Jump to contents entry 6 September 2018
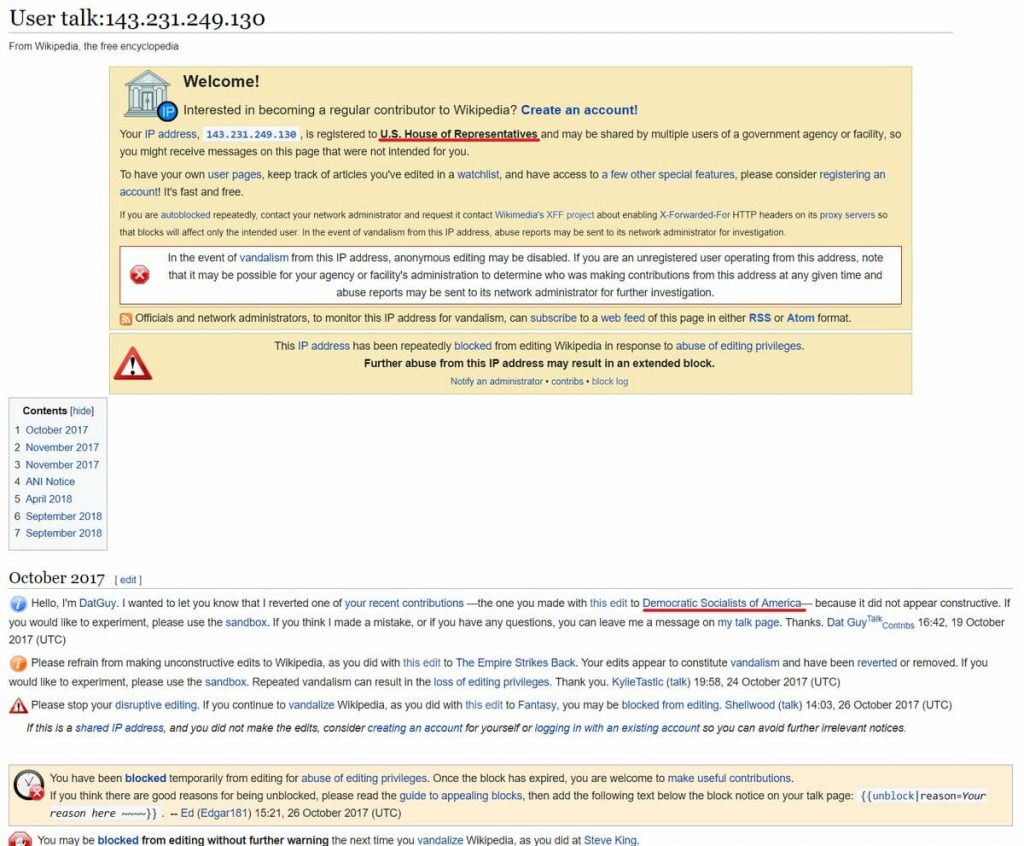Image resolution: width=1024 pixels, height=846 pixels. click(x=64, y=516)
